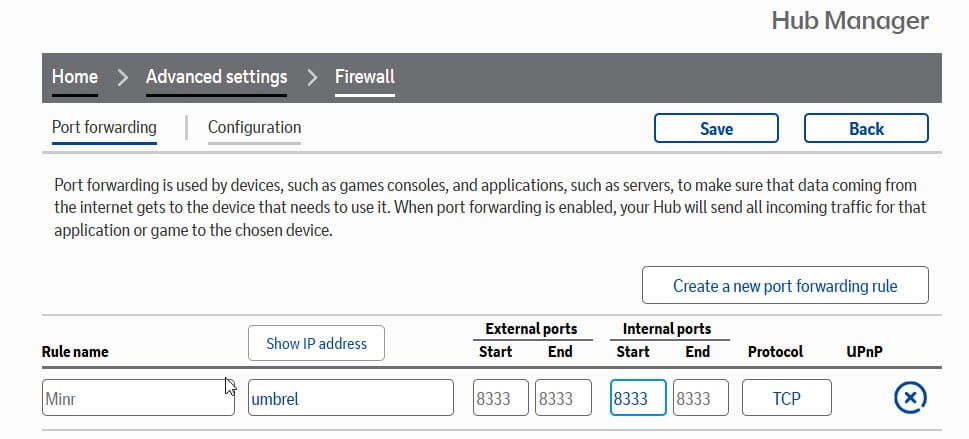Click the Hub Manager title
The width and height of the screenshot is (969, 439).
click(850, 21)
